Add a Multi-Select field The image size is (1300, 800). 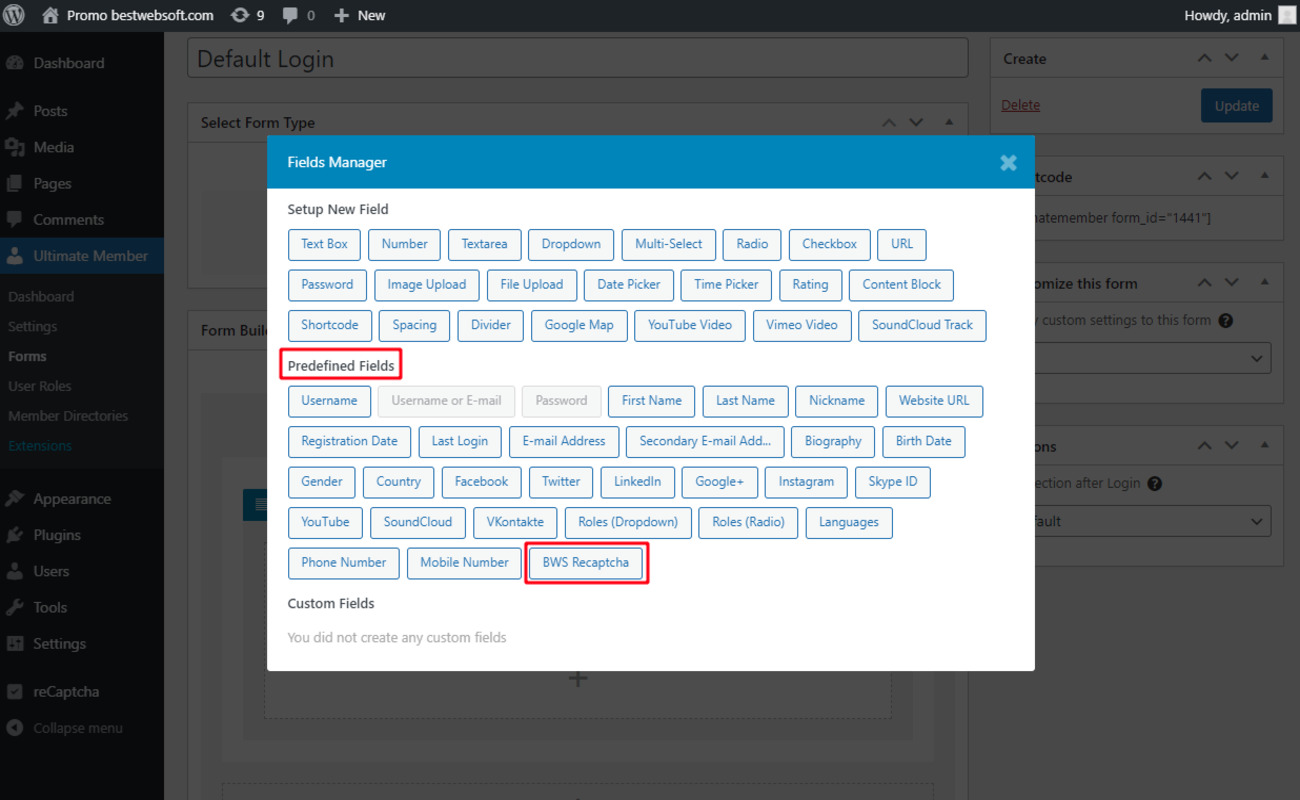pos(669,244)
